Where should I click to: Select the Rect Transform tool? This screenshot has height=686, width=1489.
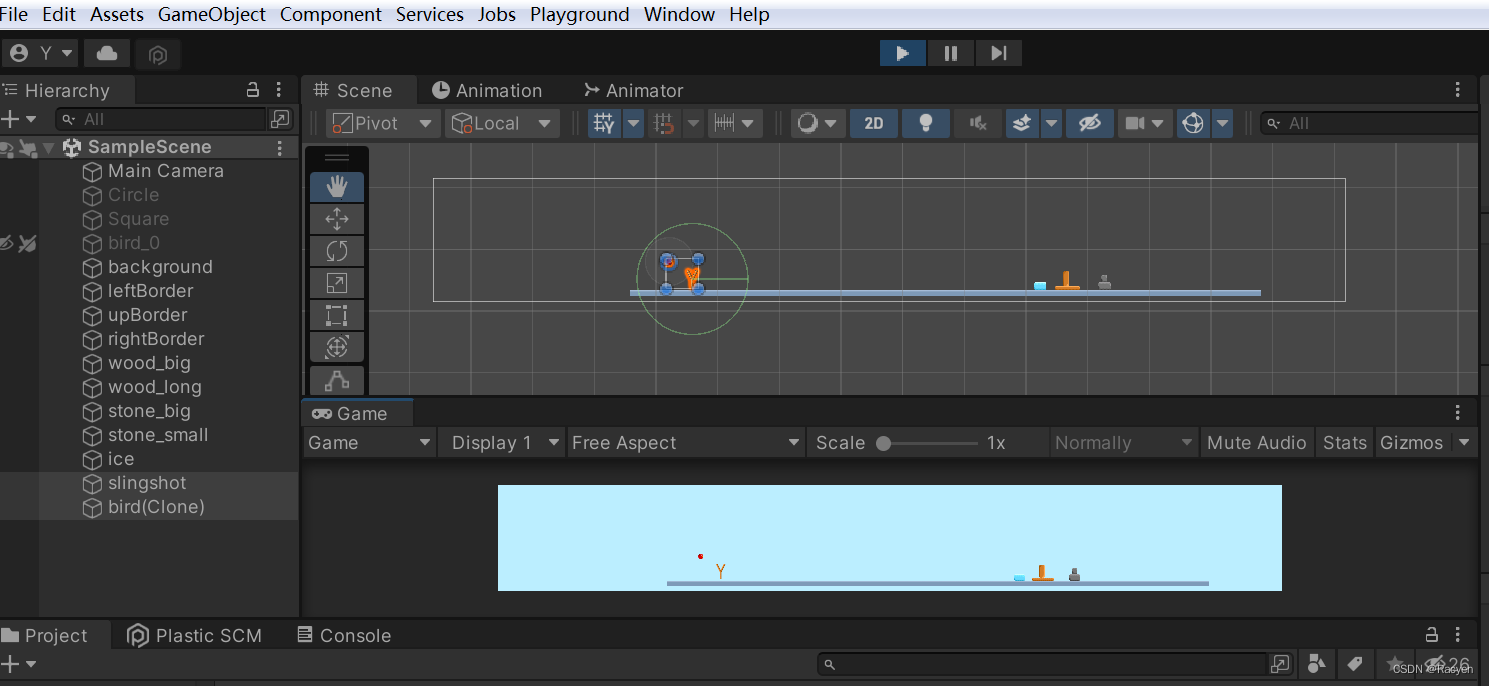337,314
